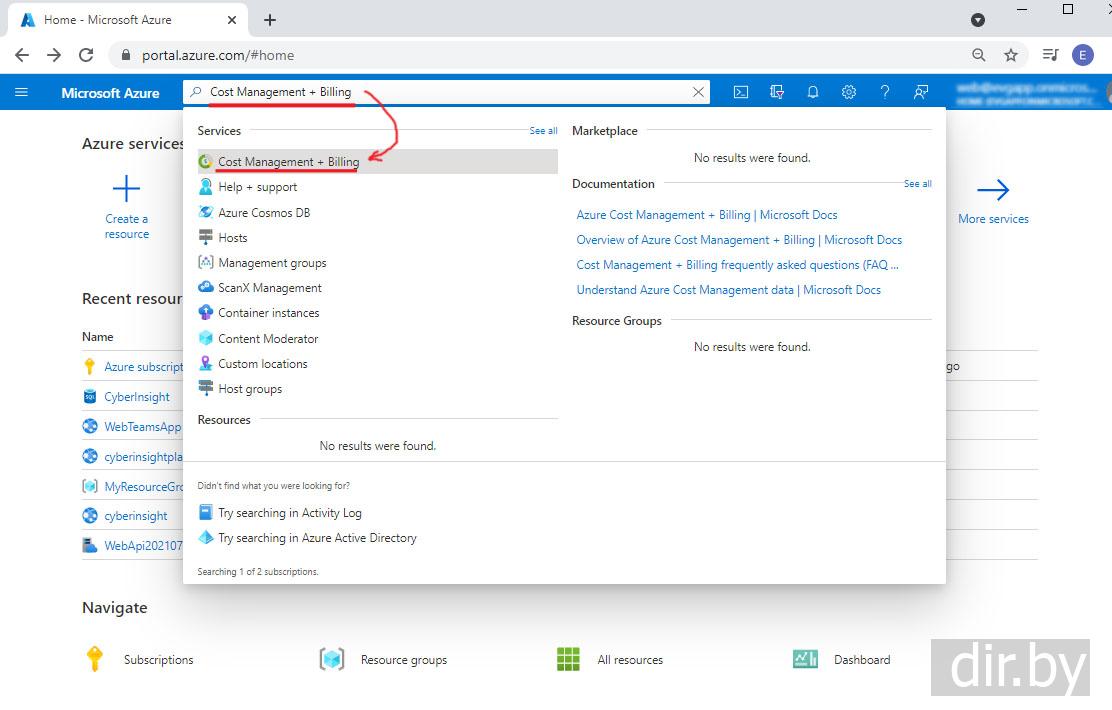Click See all for Services

(543, 131)
